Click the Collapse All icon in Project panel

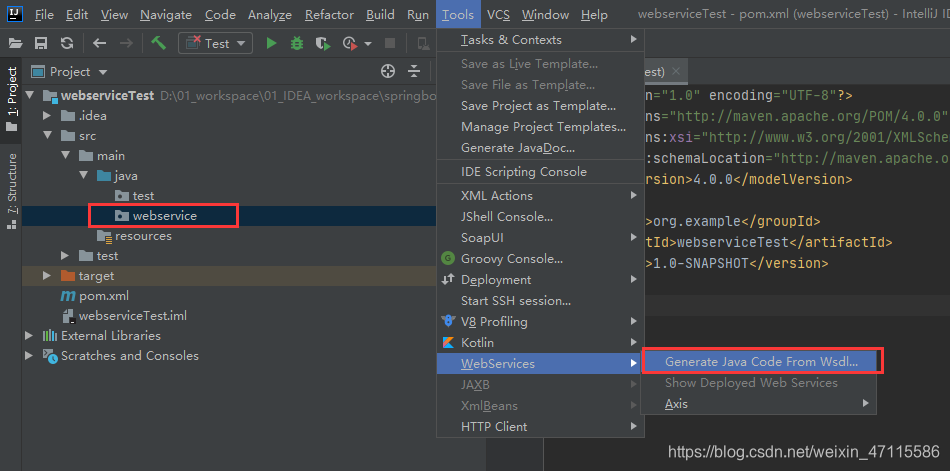point(414,72)
